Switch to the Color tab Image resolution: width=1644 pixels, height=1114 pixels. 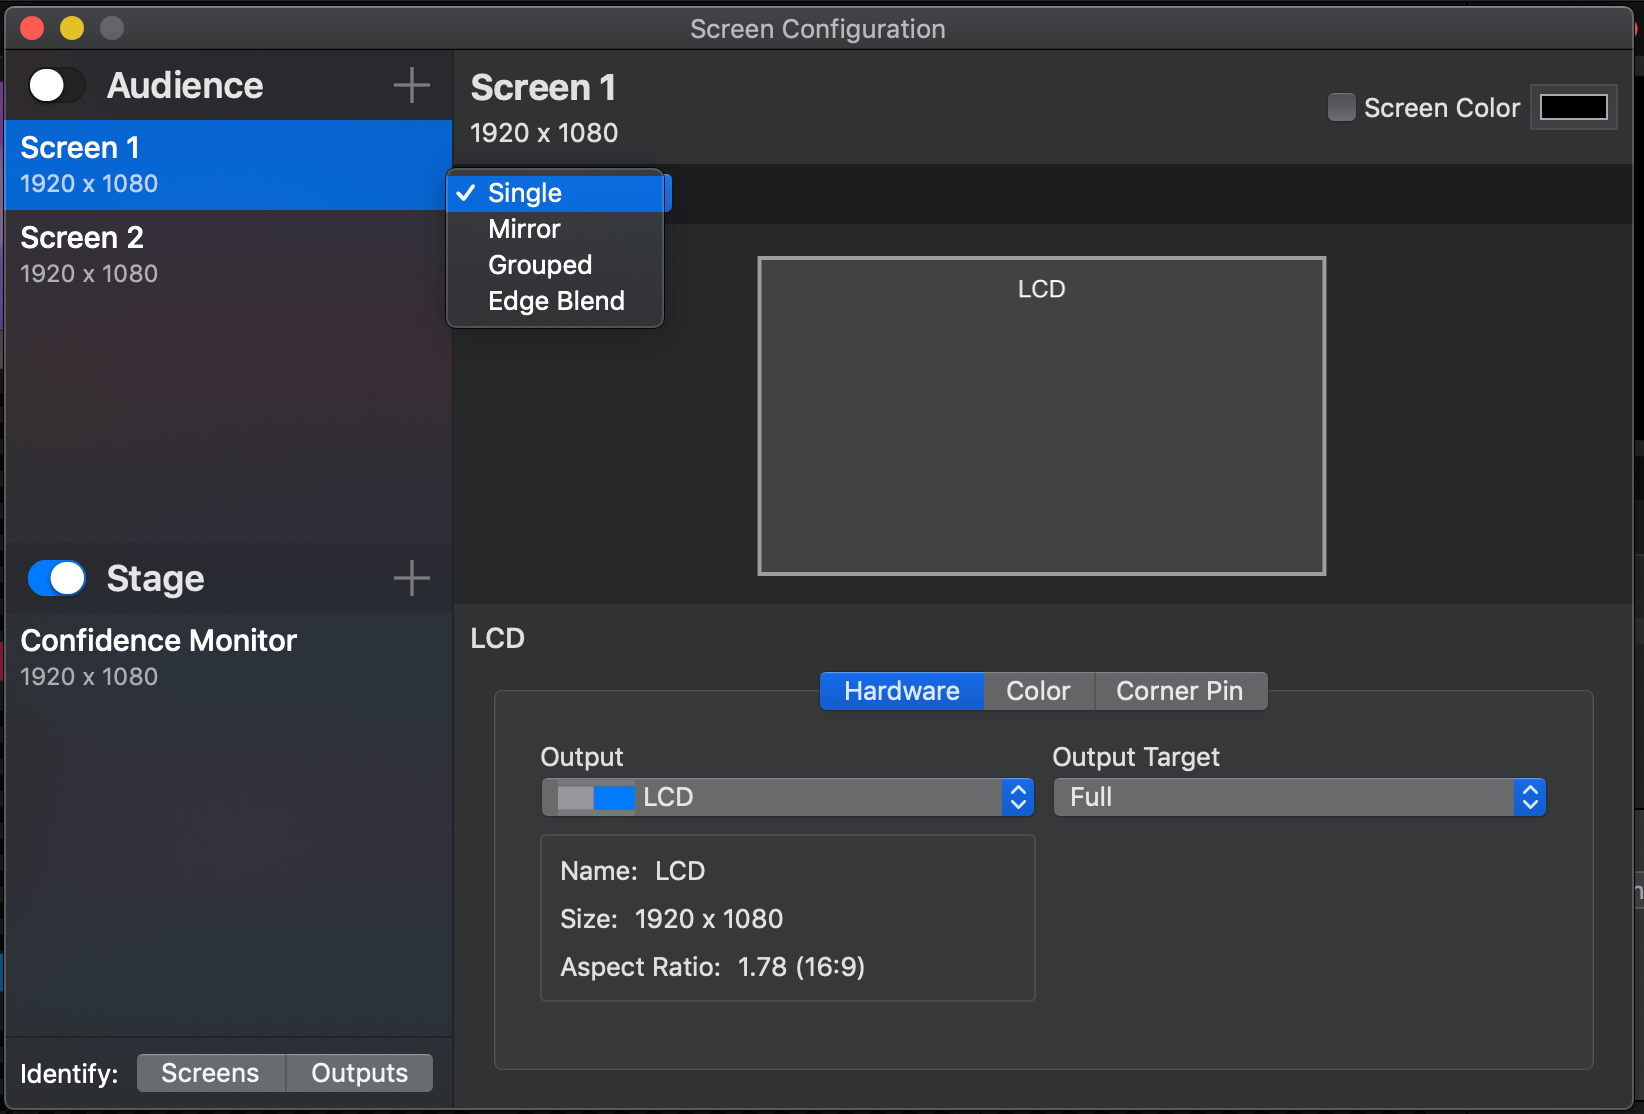coord(1037,690)
